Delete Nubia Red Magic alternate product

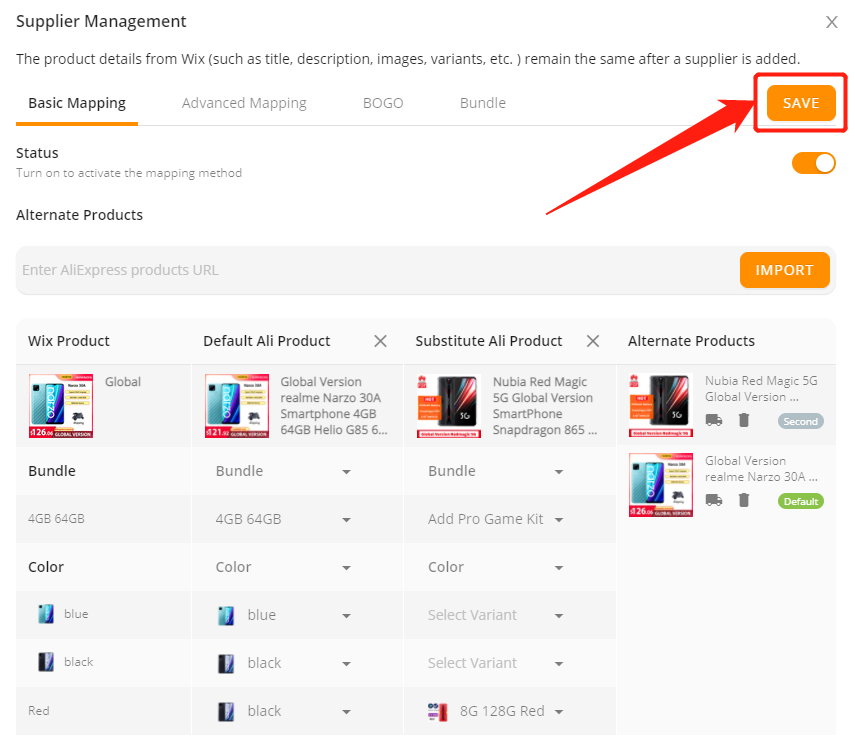point(744,420)
